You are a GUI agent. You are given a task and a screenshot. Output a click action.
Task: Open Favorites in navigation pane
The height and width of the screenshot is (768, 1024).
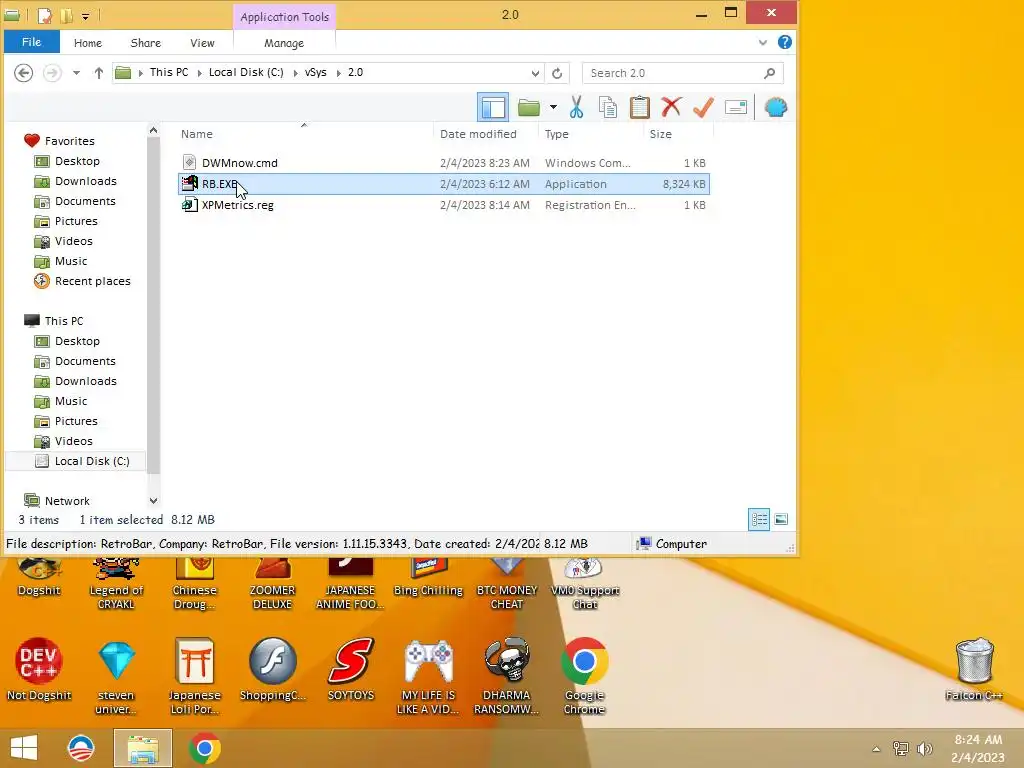tap(69, 141)
